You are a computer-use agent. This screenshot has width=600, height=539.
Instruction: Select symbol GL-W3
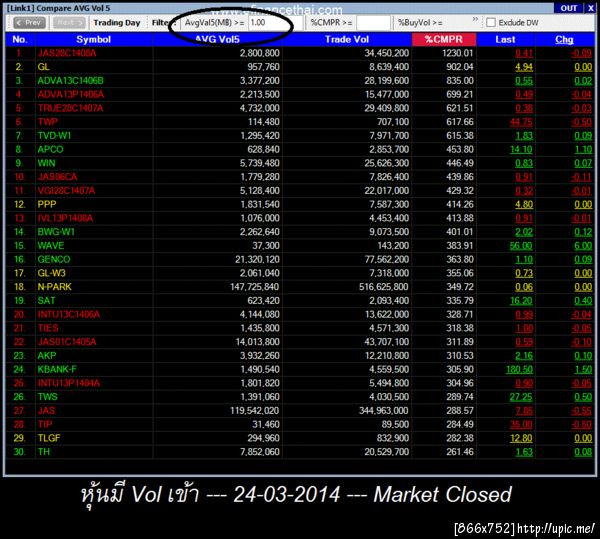(x=51, y=274)
